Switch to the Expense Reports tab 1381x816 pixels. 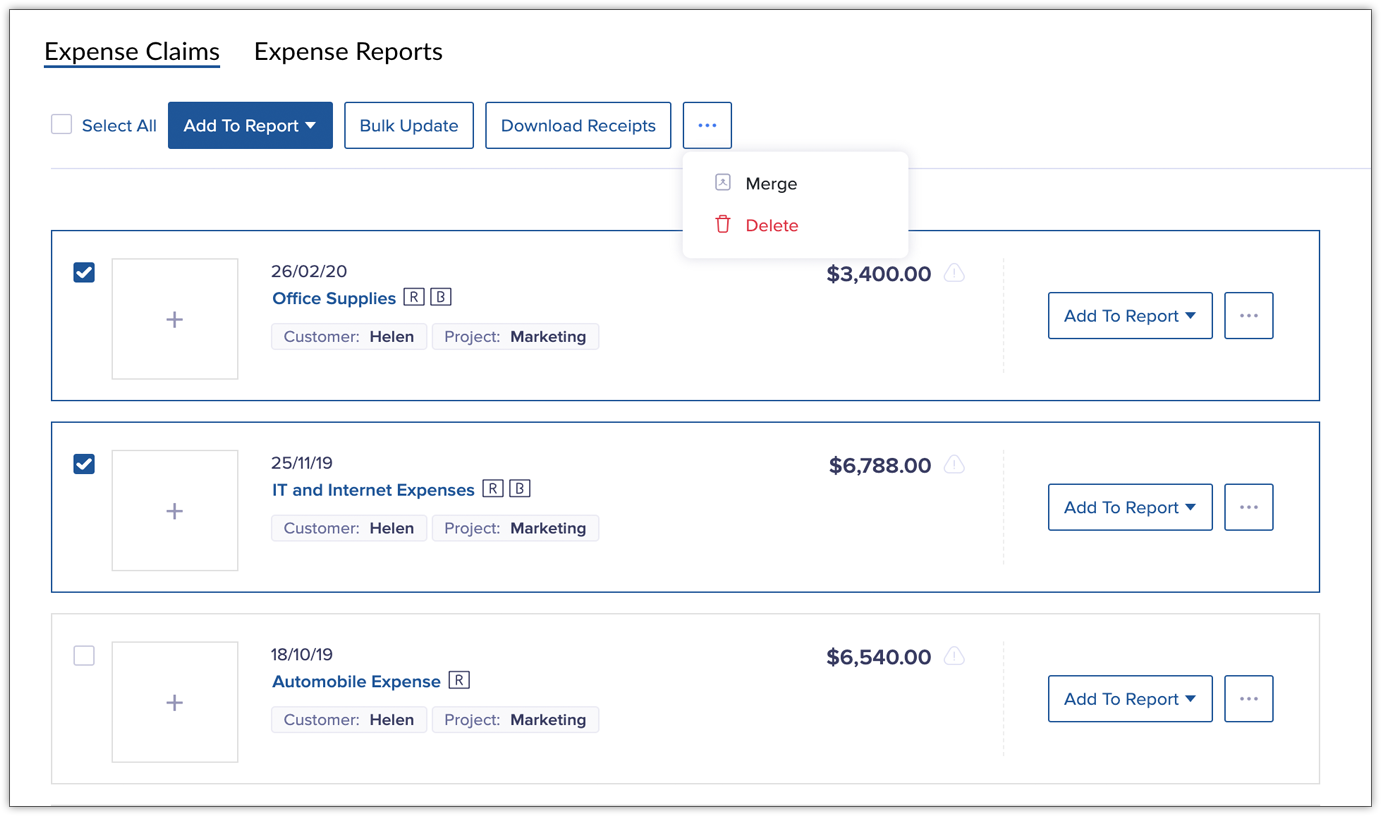[x=348, y=52]
